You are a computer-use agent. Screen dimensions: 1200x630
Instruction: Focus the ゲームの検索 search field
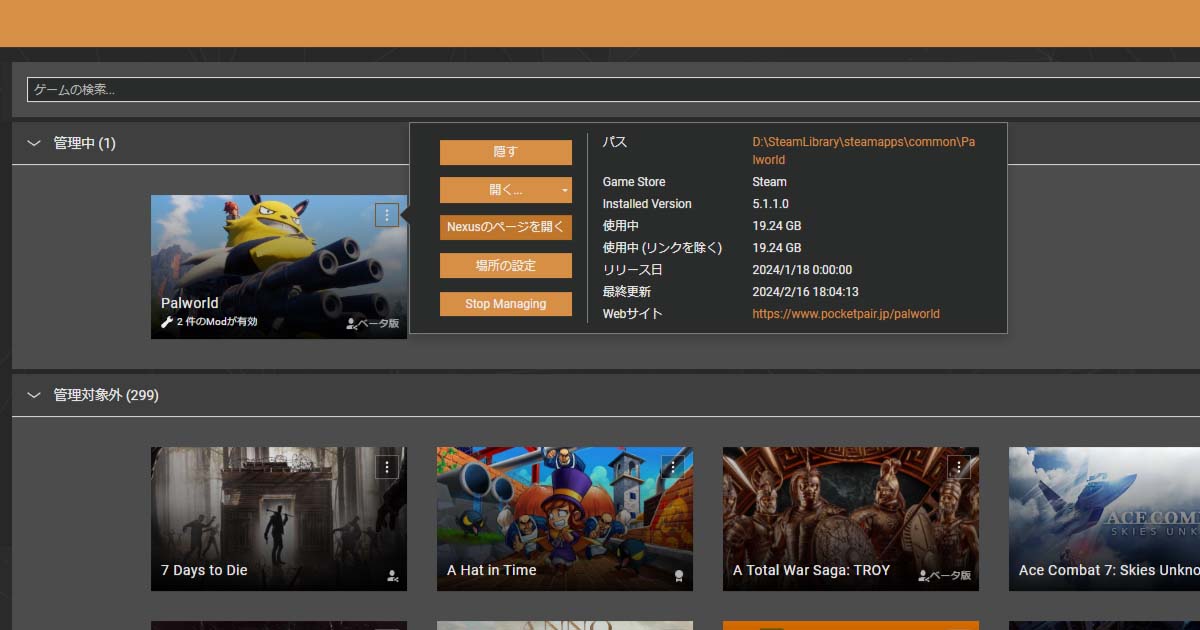[x=613, y=90]
